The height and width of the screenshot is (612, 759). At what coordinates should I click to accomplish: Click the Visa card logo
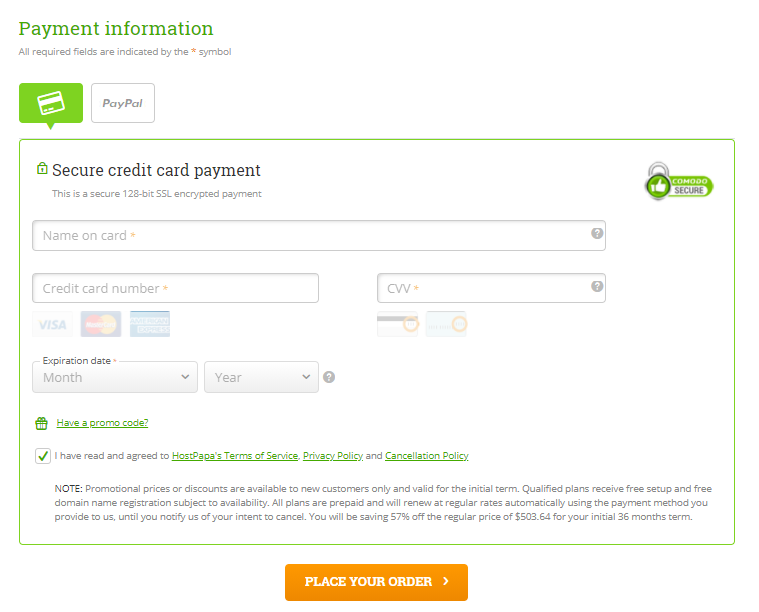click(52, 324)
